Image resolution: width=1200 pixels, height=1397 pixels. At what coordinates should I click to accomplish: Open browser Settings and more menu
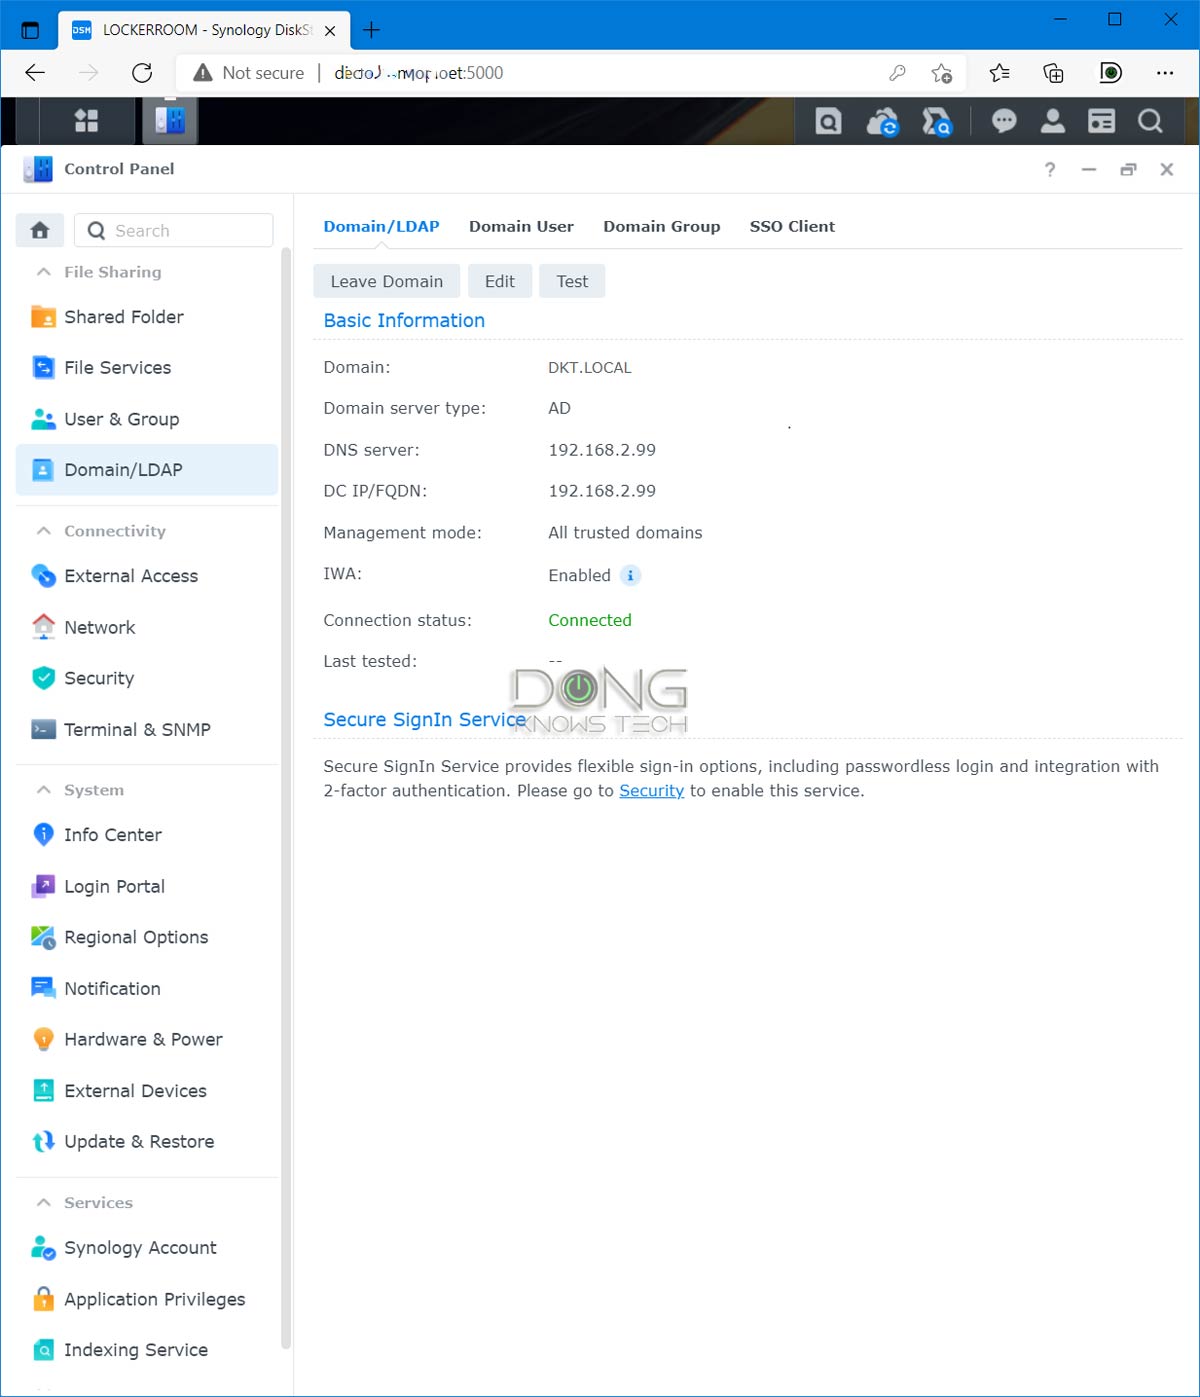click(x=1165, y=73)
